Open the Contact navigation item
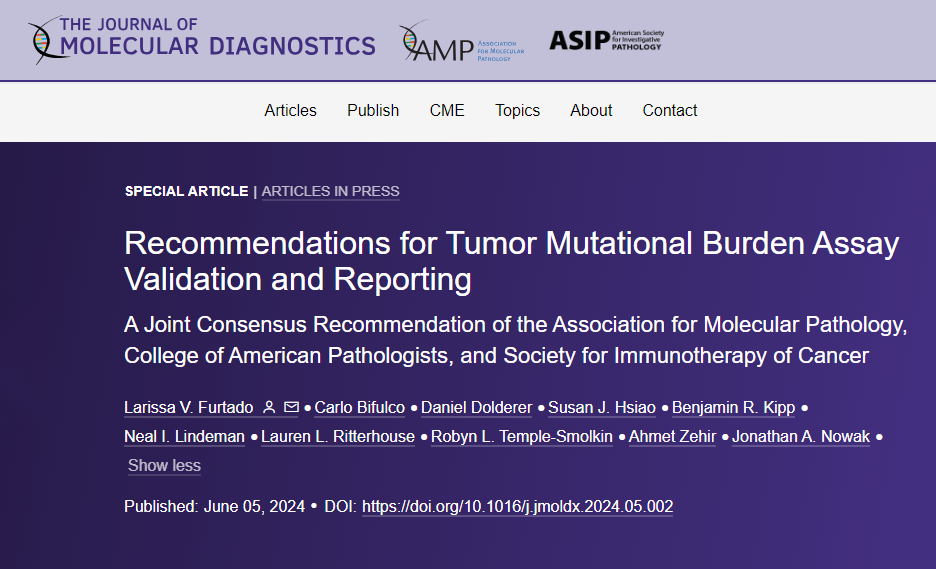Screen dimensions: 936x569 (670, 111)
